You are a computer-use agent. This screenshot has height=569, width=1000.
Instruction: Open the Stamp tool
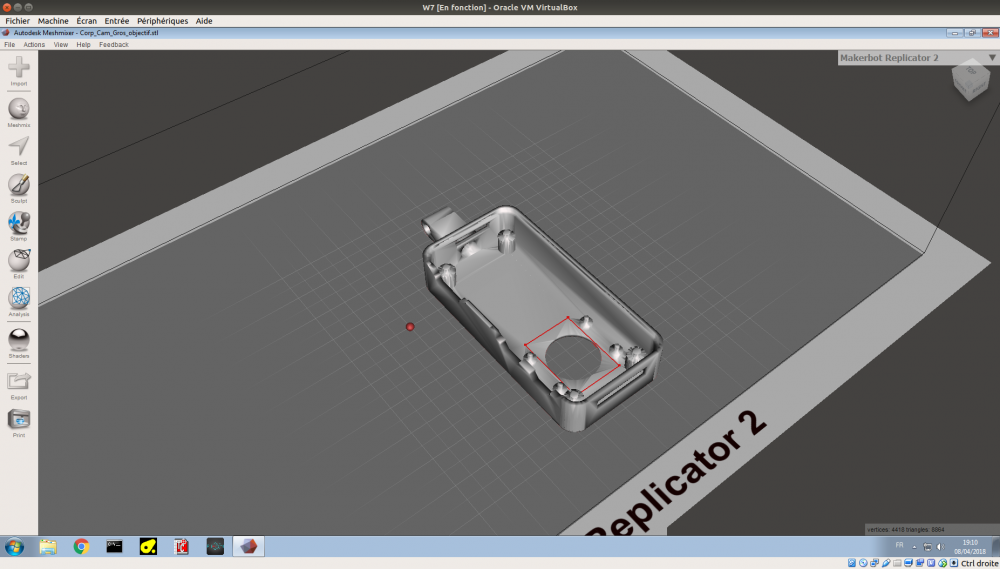pyautogui.click(x=18, y=223)
